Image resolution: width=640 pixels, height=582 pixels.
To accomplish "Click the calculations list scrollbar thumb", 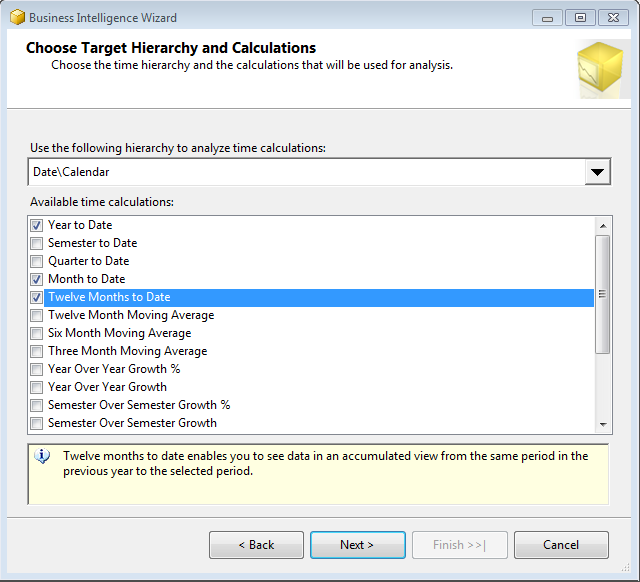I will (x=602, y=294).
